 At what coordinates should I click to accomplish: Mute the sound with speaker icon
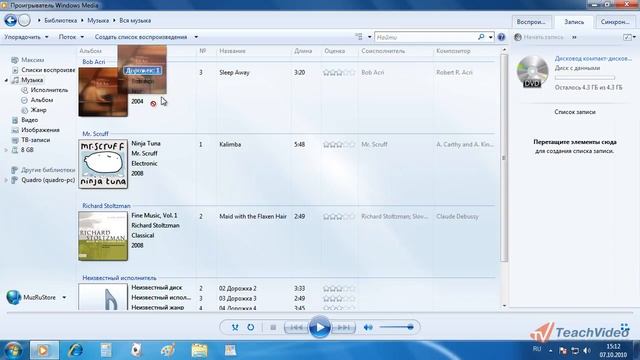click(368, 327)
